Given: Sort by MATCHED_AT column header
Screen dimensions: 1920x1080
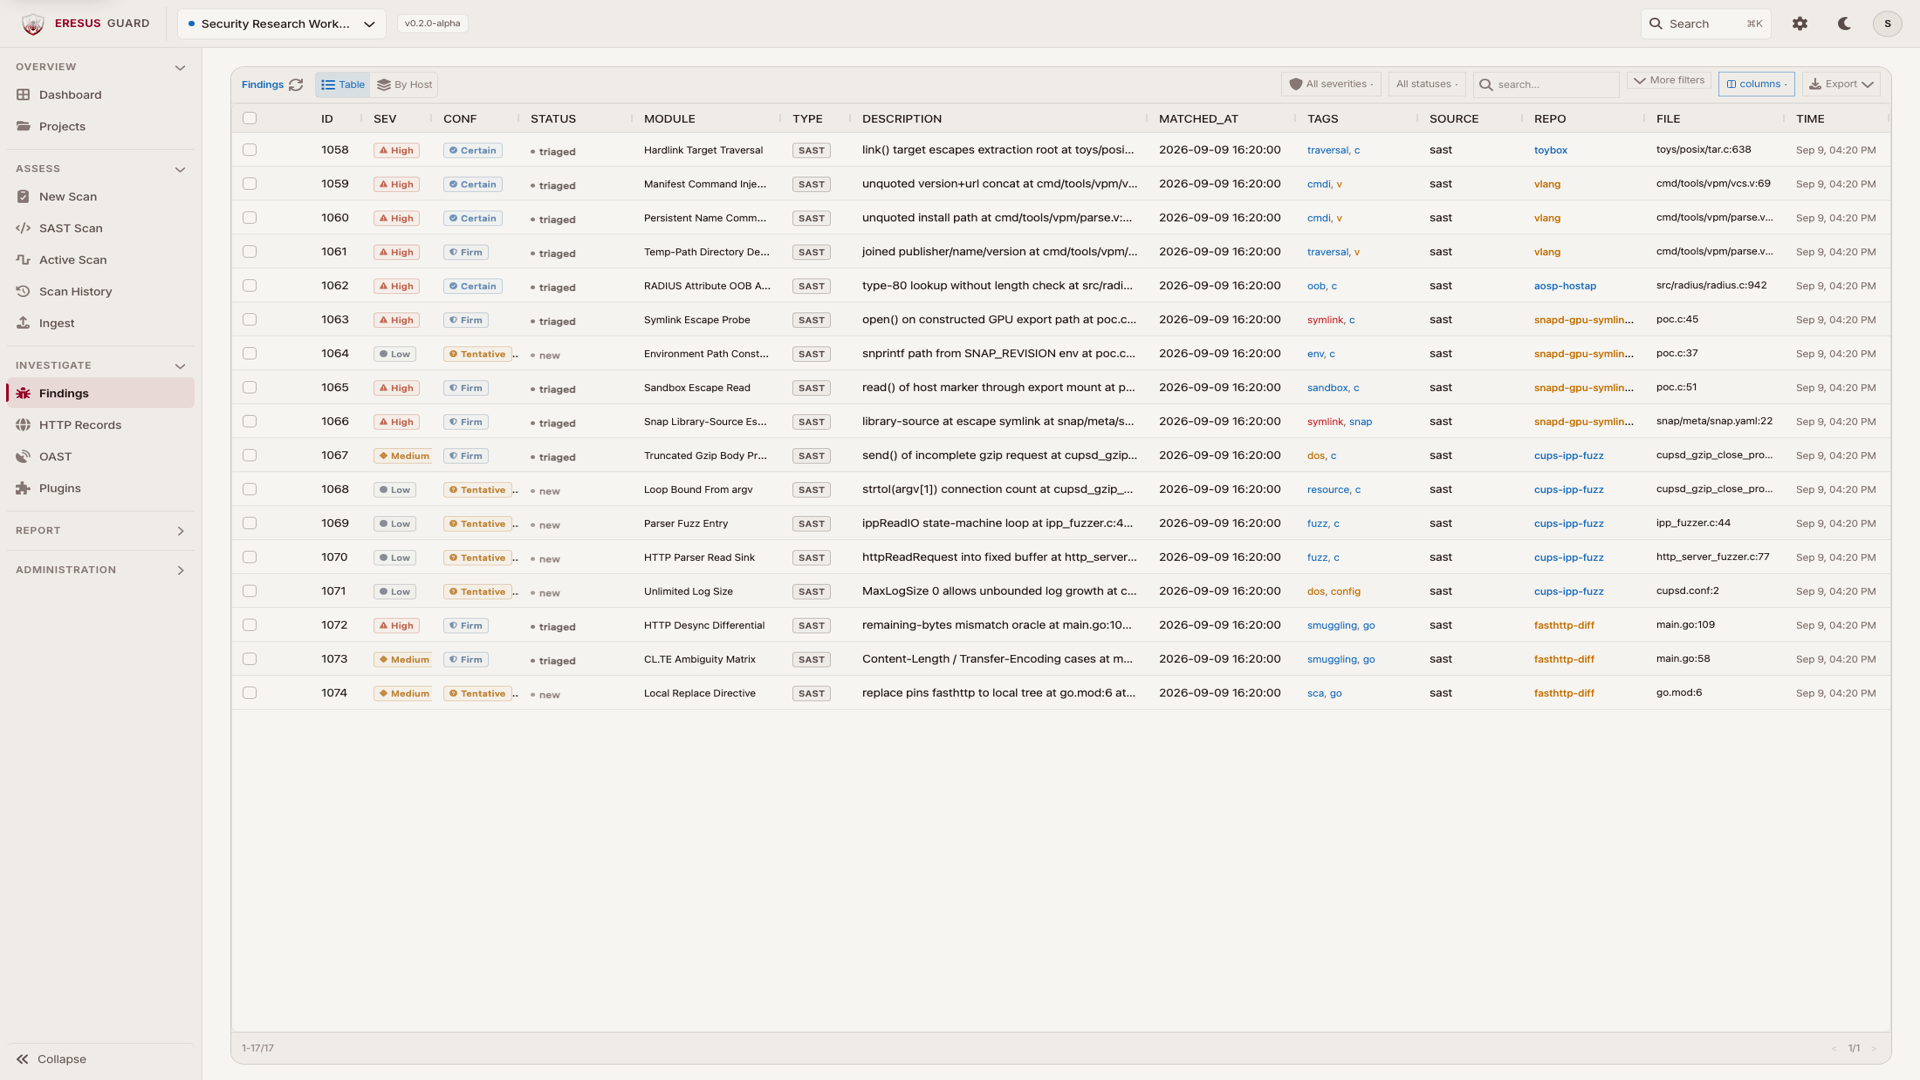Looking at the screenshot, I should (1198, 119).
